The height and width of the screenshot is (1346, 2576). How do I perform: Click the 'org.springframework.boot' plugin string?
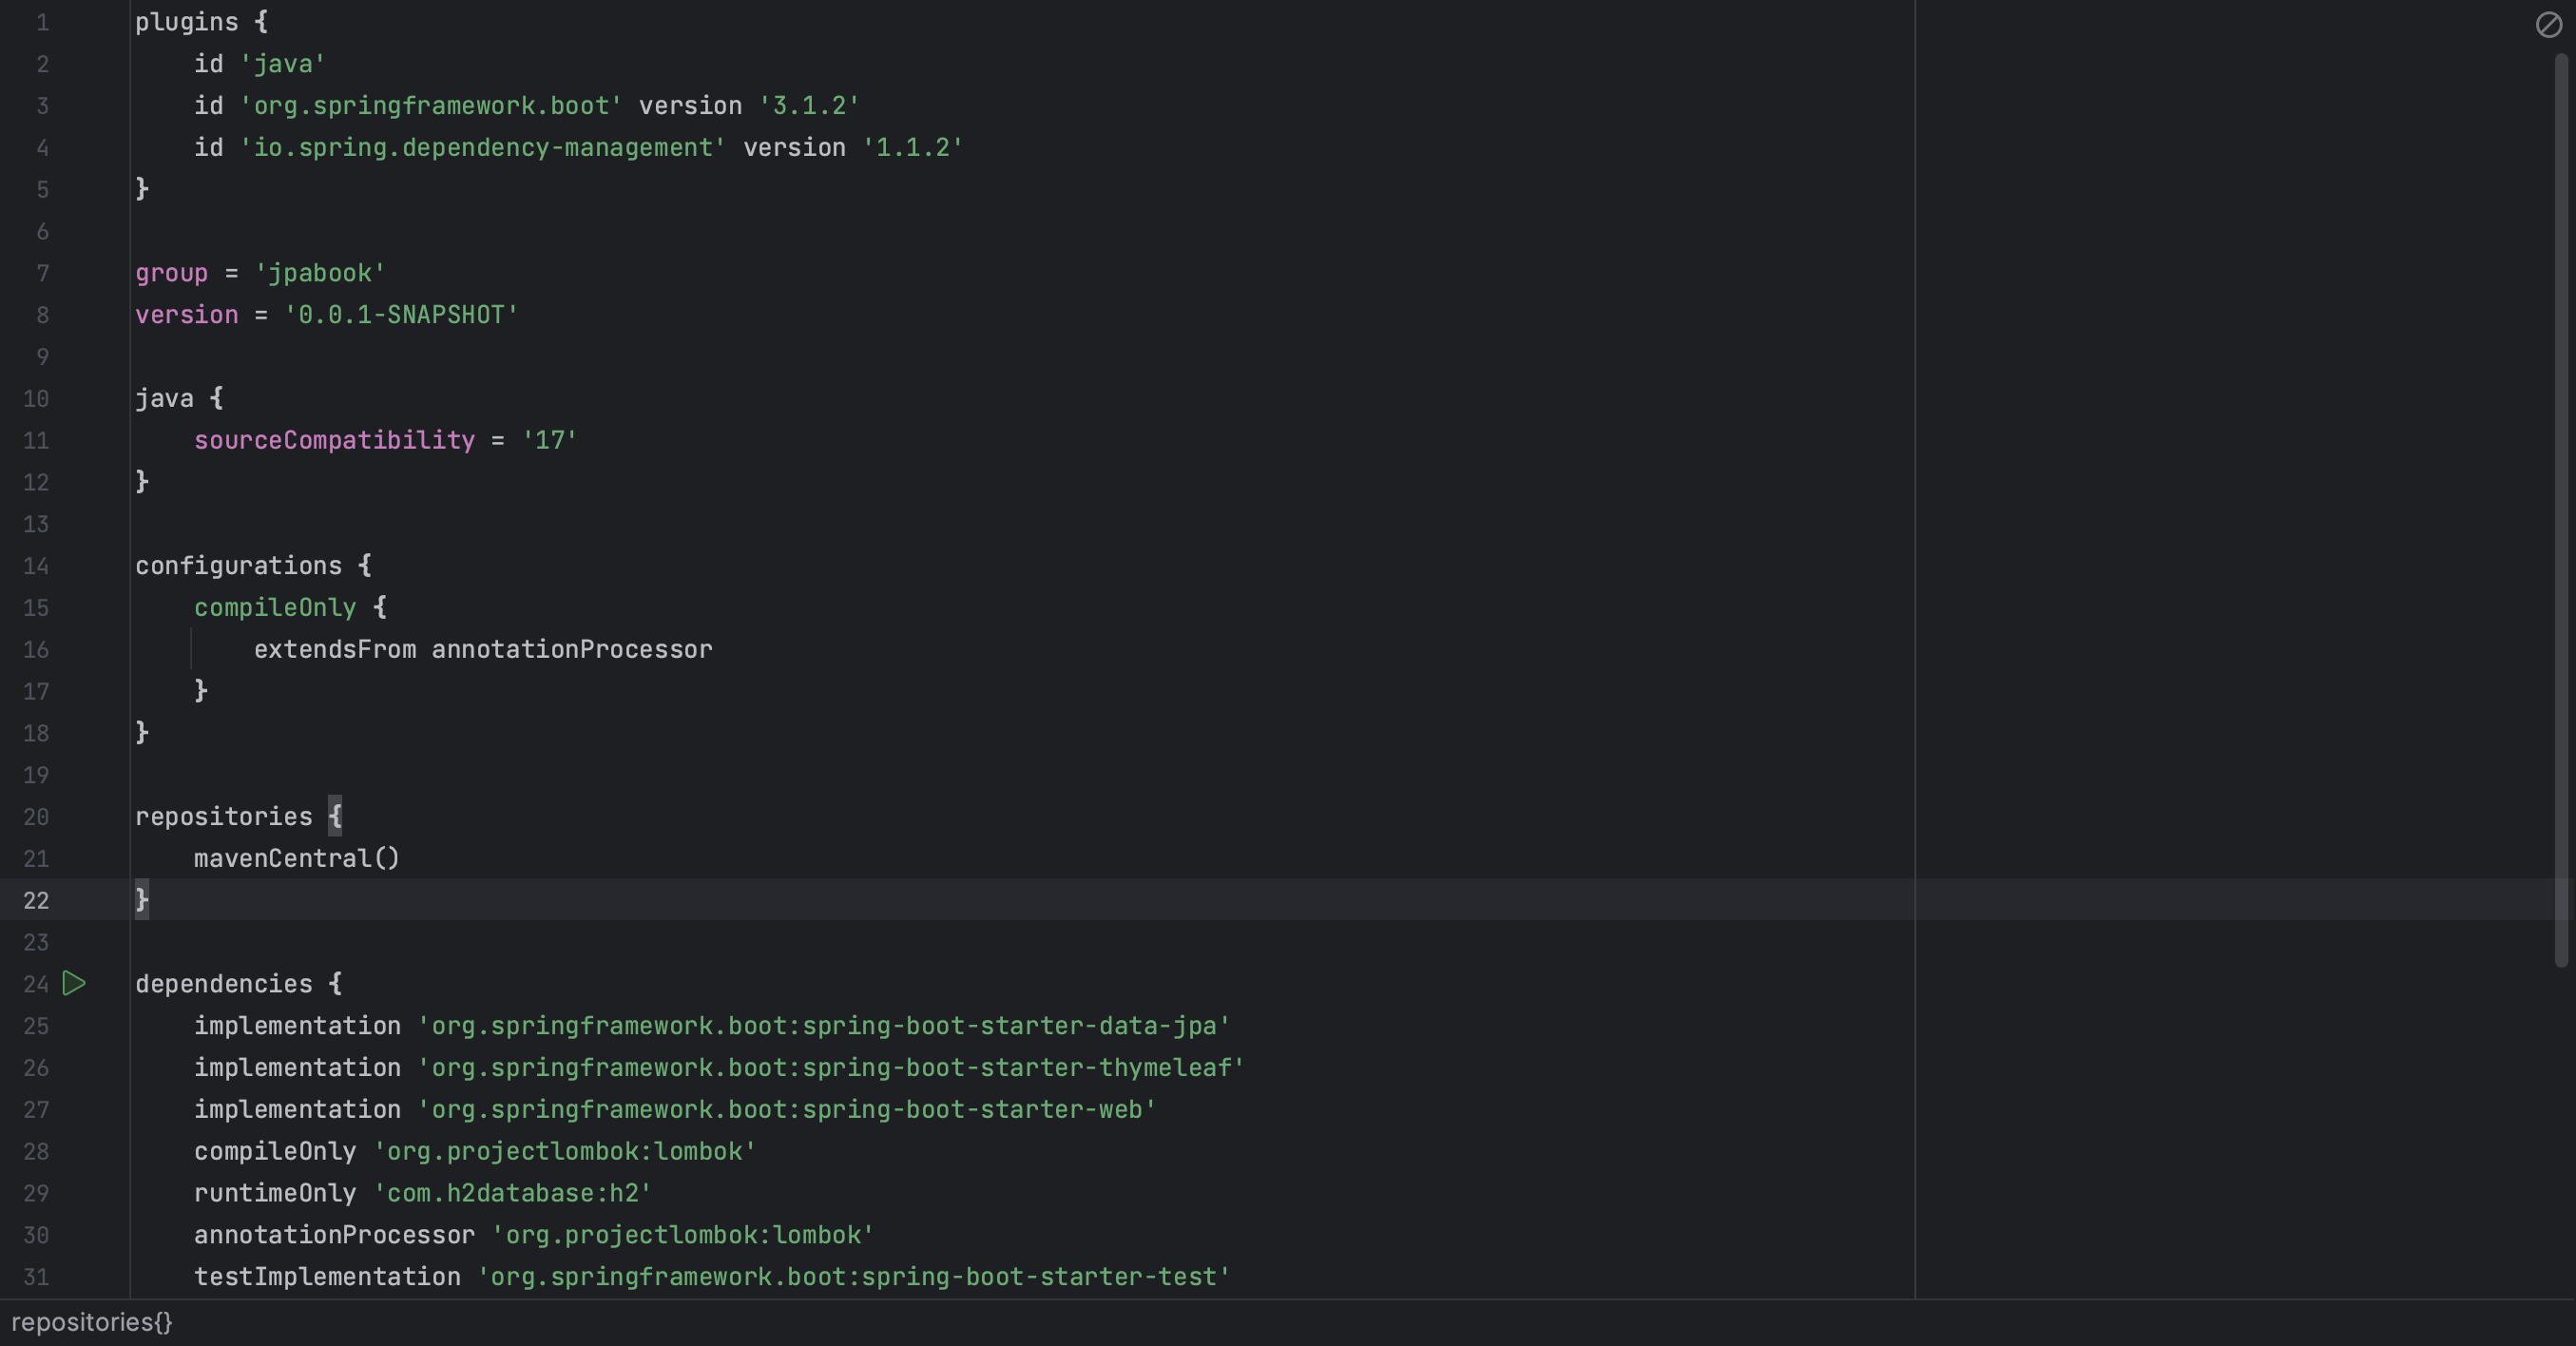(x=431, y=106)
